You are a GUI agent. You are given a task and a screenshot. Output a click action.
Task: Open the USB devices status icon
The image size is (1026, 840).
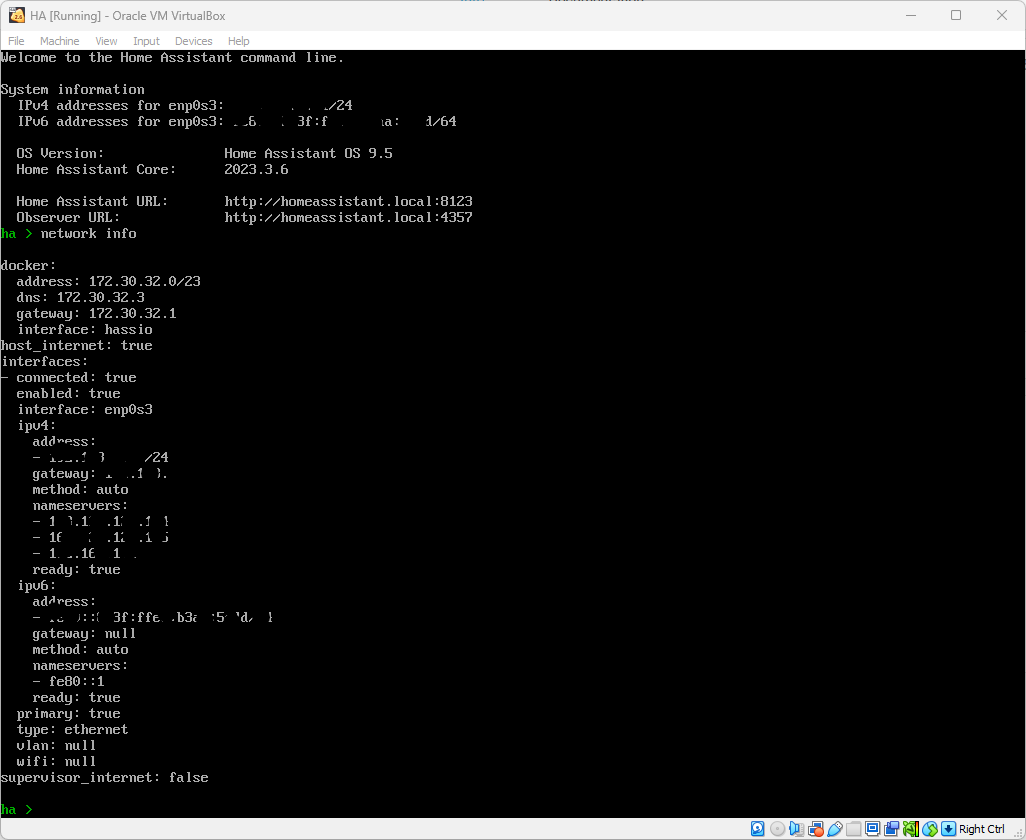pyautogui.click(x=833, y=829)
